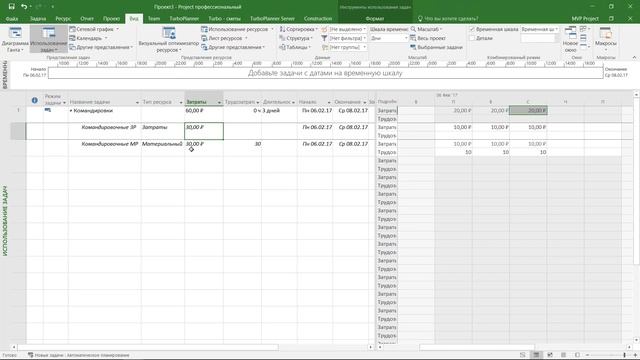Click the info indicator column header icon
This screenshot has width=640, height=360.
[x=35, y=100]
